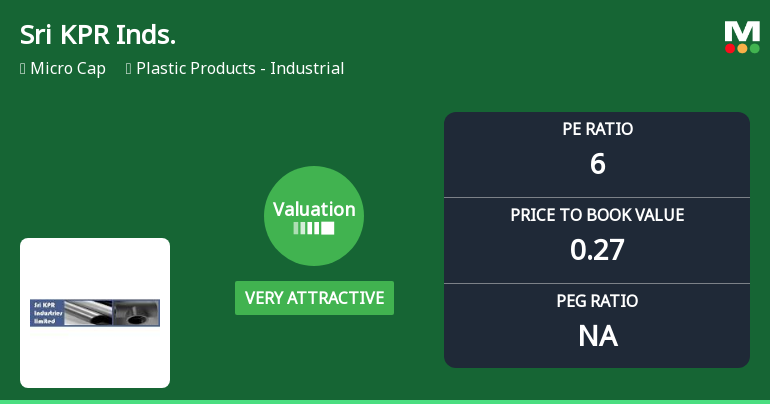Viewport: 770px width, 404px height.
Task: Click the red dot under the M logo
Action: [x=731, y=48]
